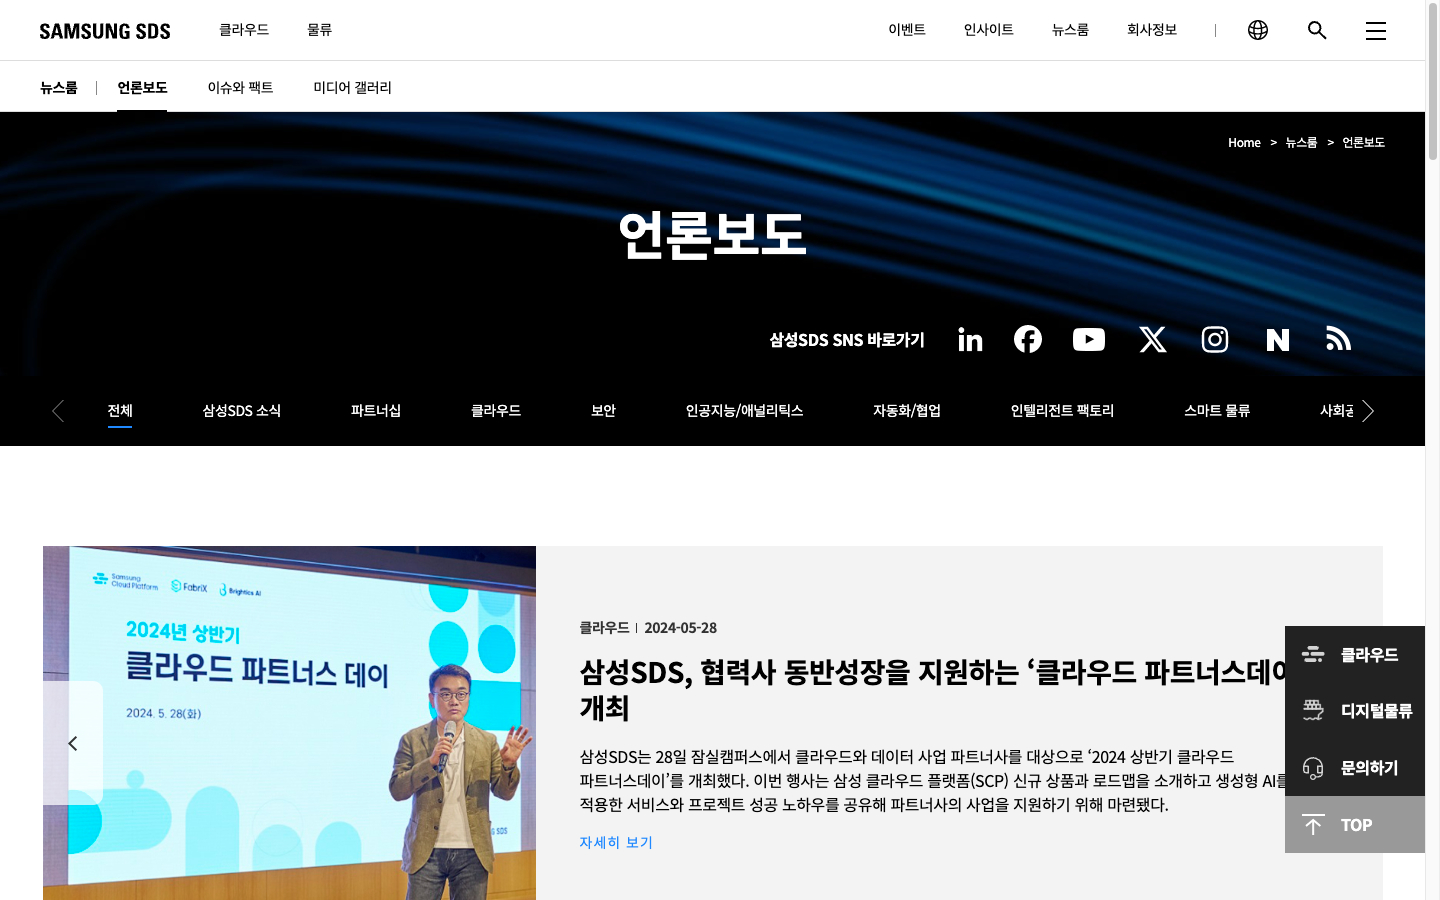Select the 자동화/협업 category tab
This screenshot has height=900, width=1440.
907,411
